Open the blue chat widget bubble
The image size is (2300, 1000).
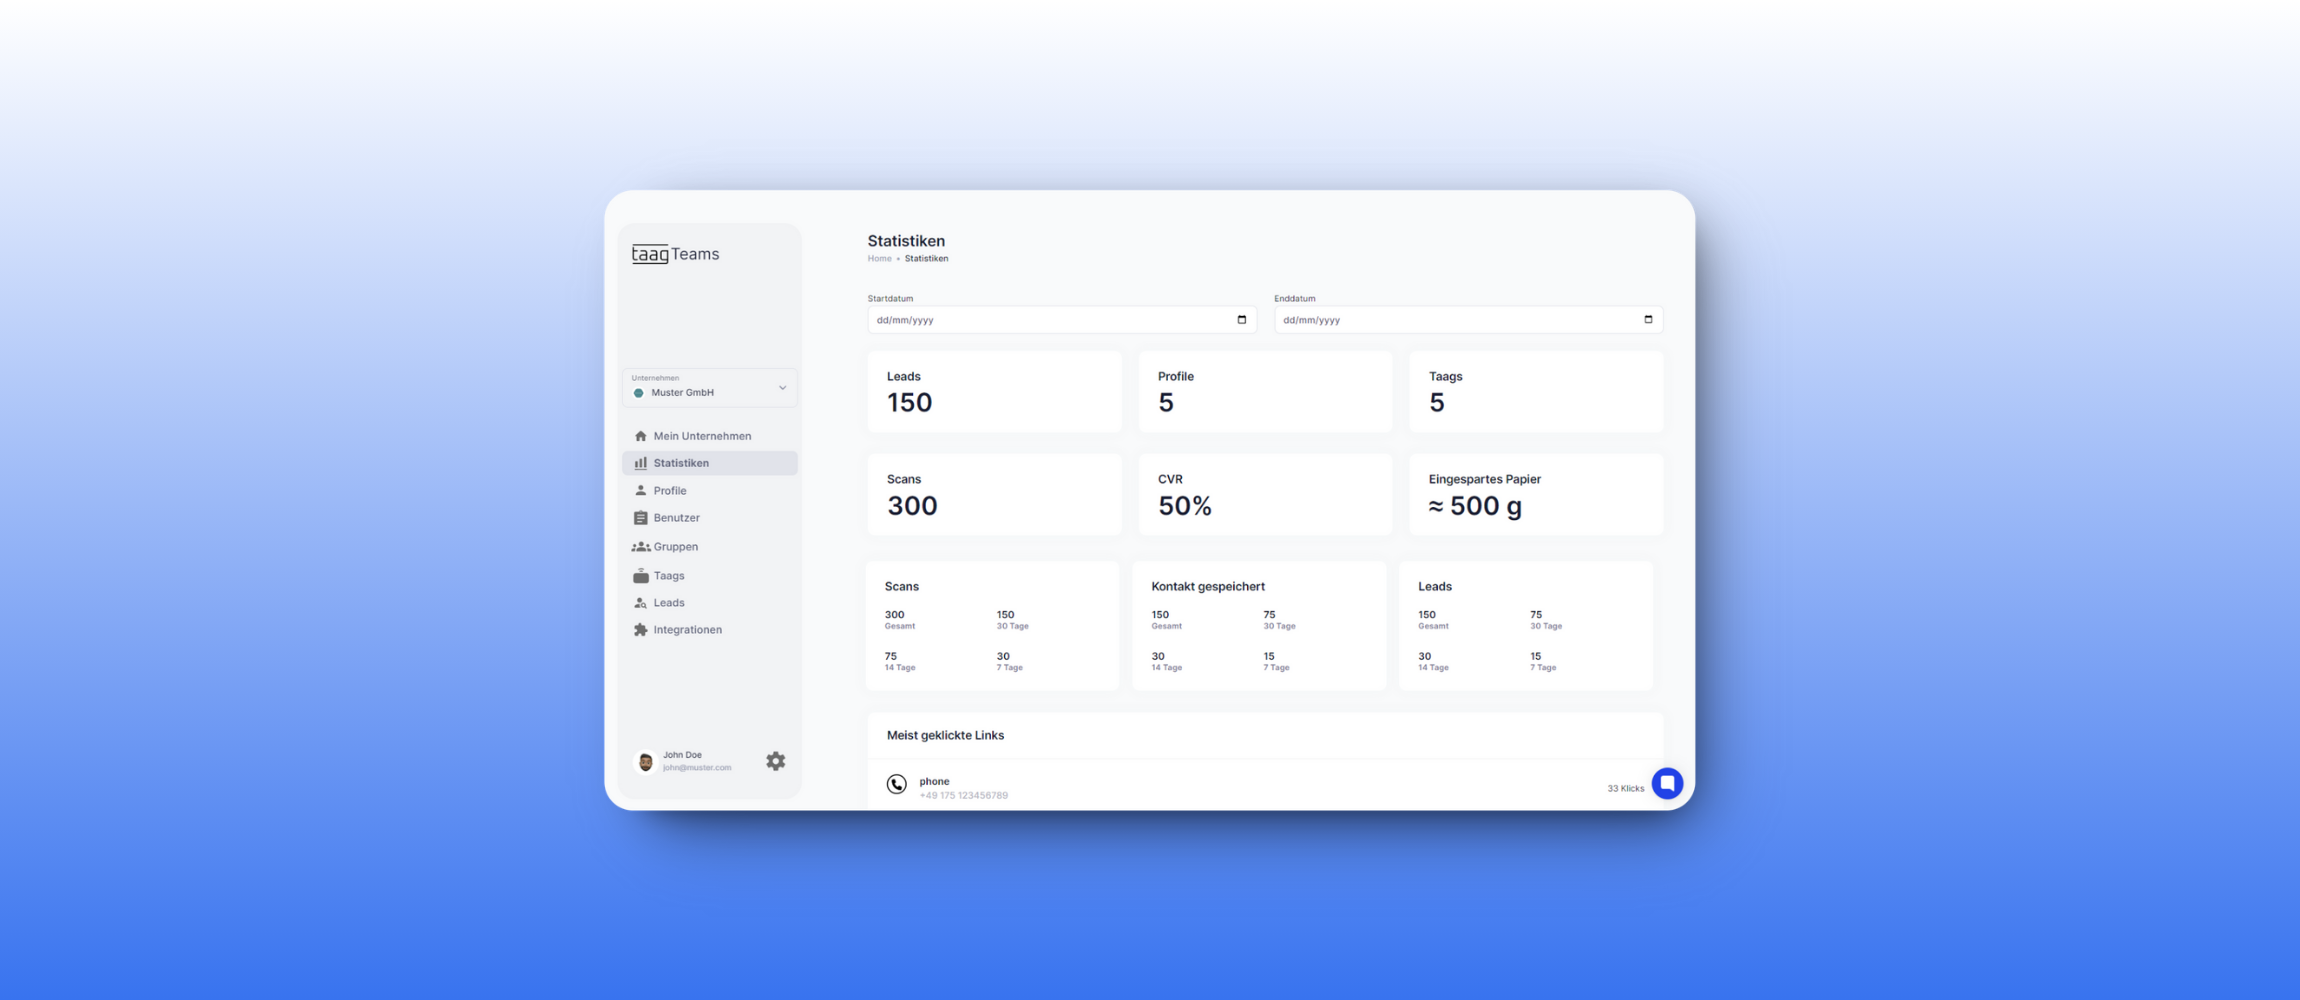coord(1666,783)
